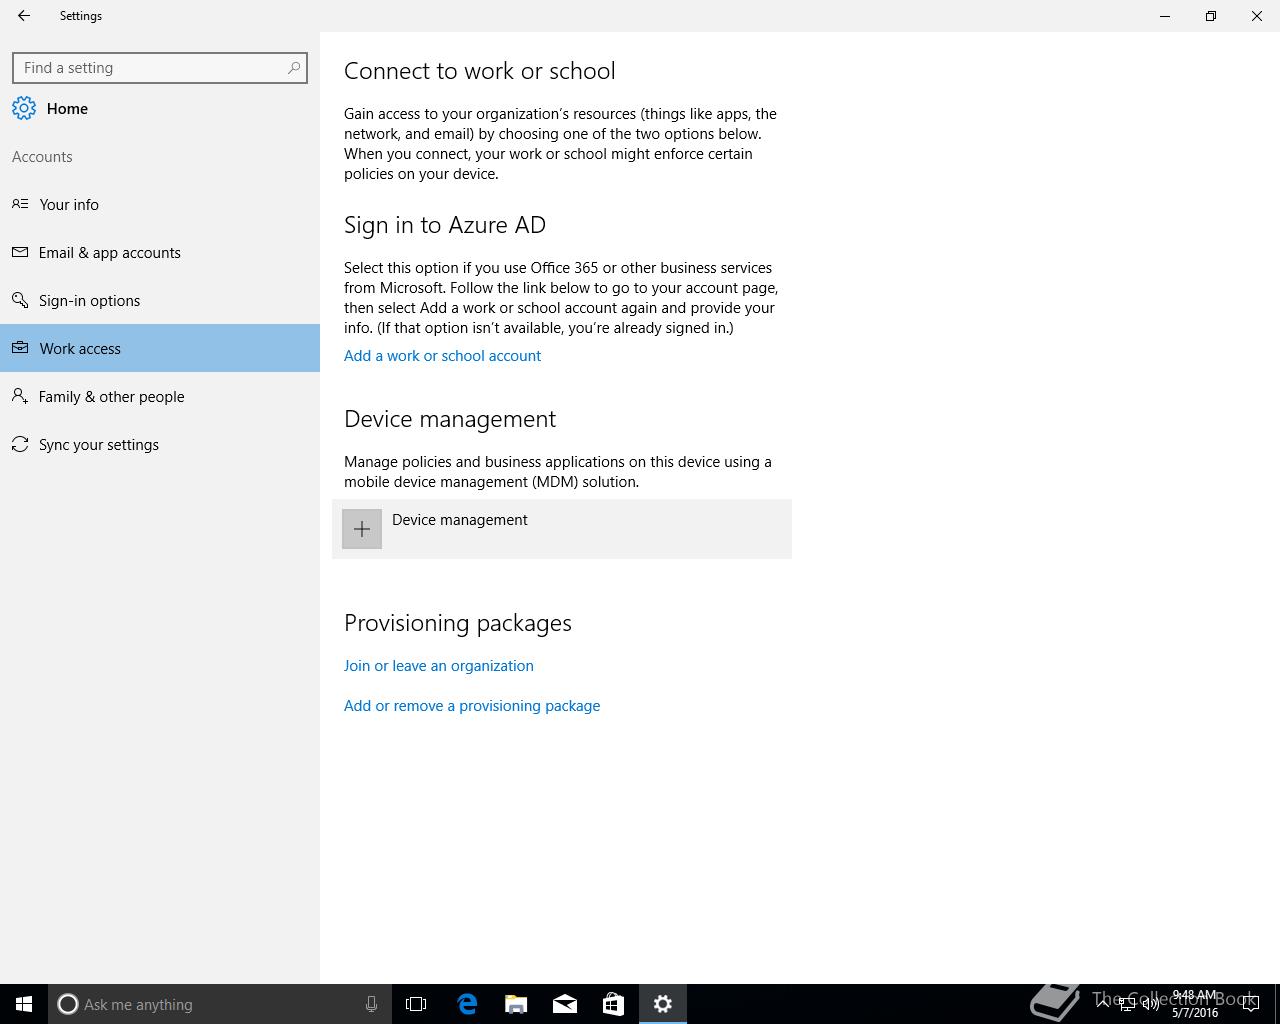Click the Sign-in options key icon
The image size is (1280, 1024).
point(20,300)
